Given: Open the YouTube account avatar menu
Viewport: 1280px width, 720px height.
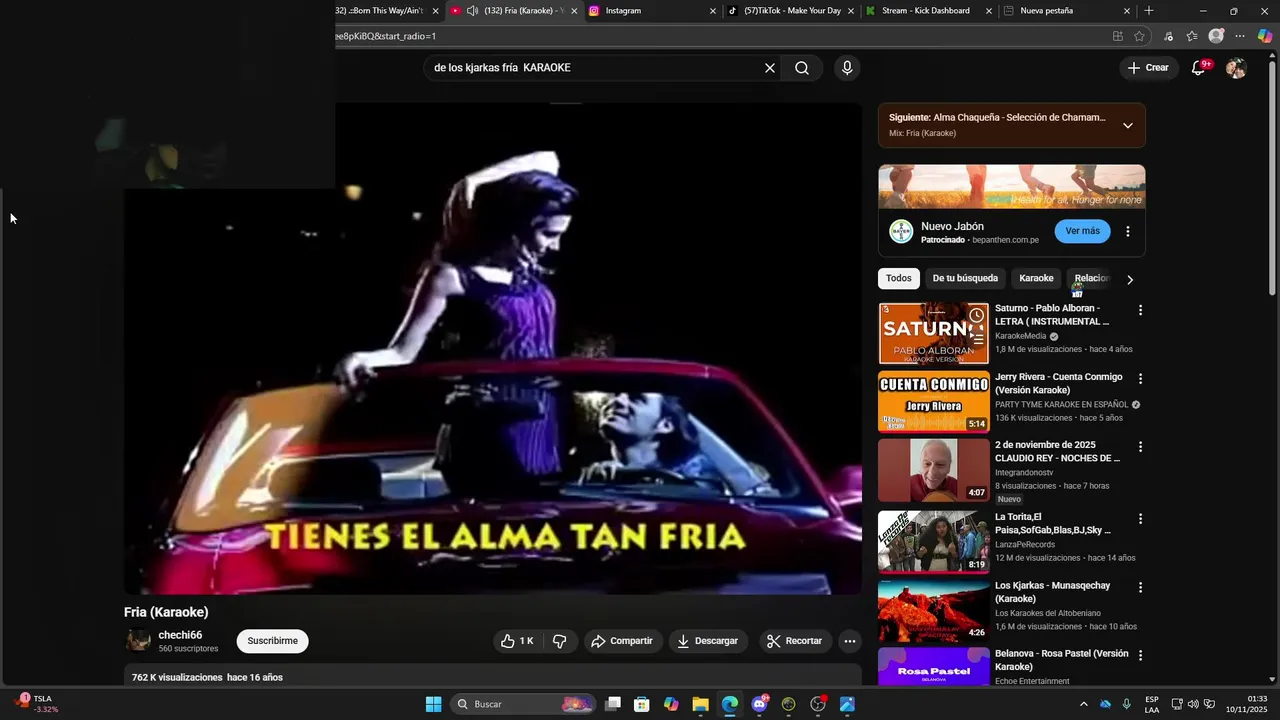Looking at the screenshot, I should point(1236,68).
